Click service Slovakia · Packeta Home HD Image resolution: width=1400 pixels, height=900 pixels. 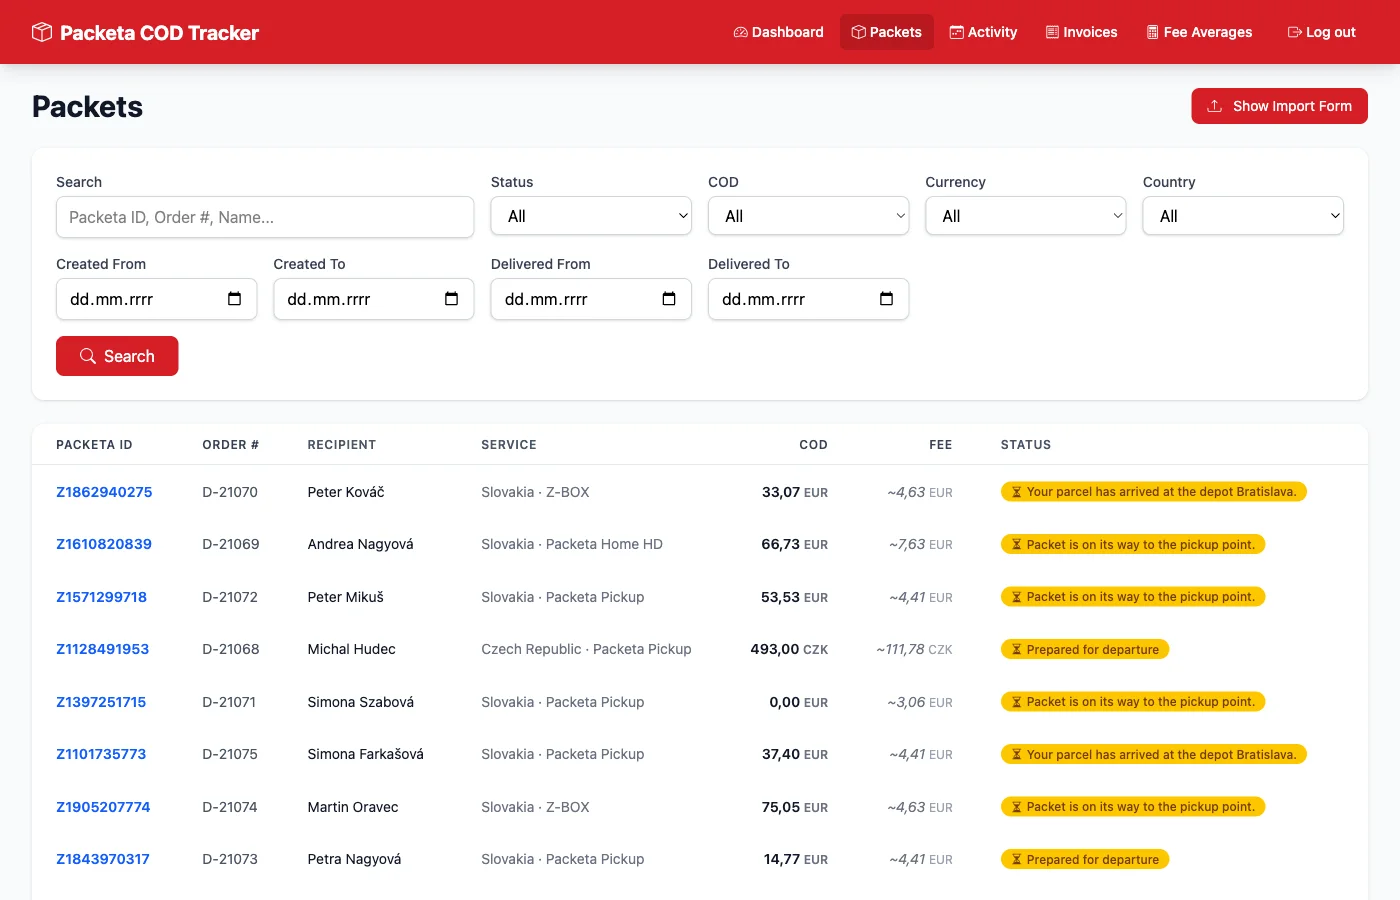pyautogui.click(x=572, y=544)
